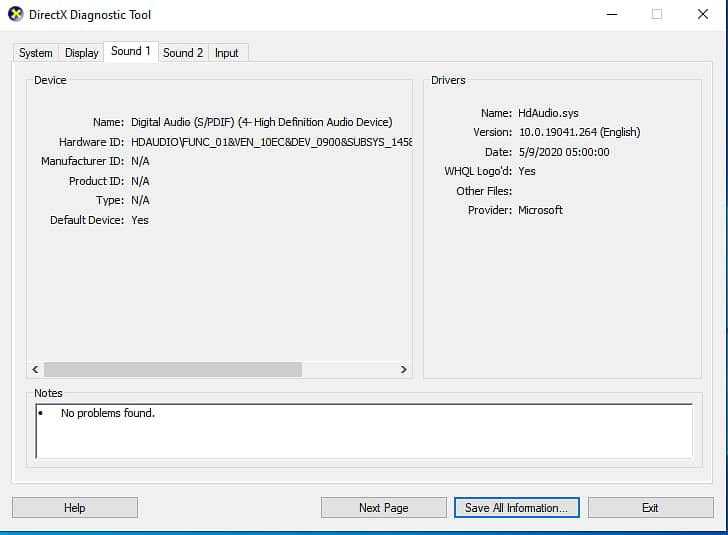Screen dimensions: 728x535
Task: Click the Type N/A value
Action: pyautogui.click(x=140, y=200)
